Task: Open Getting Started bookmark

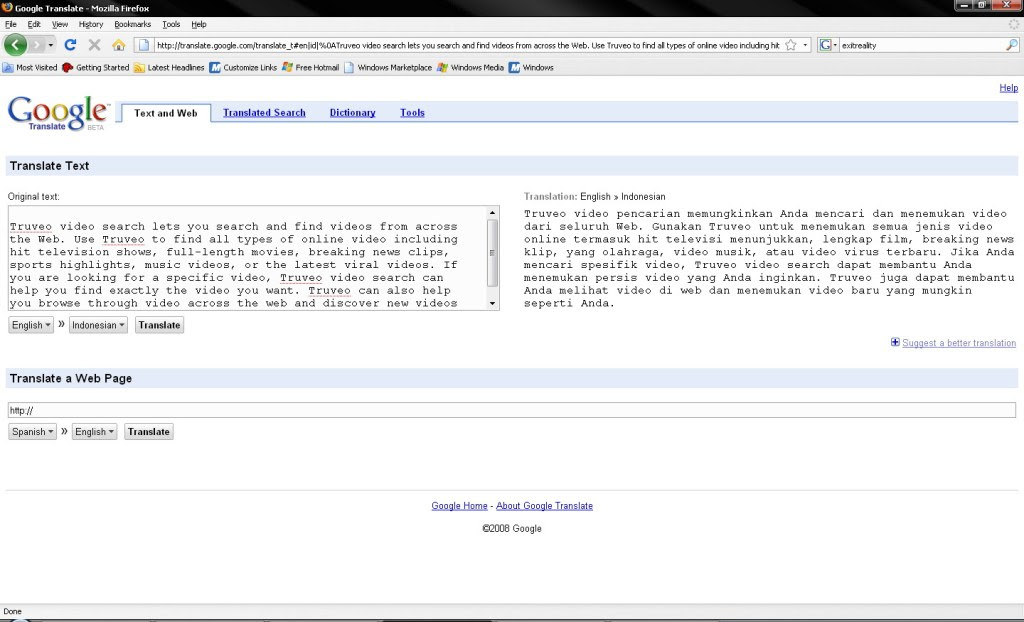Action: coord(96,67)
